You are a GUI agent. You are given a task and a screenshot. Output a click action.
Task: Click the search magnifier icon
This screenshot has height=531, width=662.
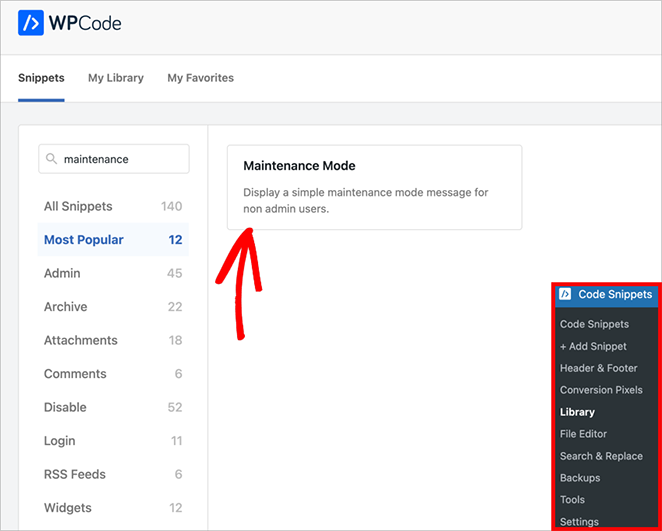click(51, 159)
